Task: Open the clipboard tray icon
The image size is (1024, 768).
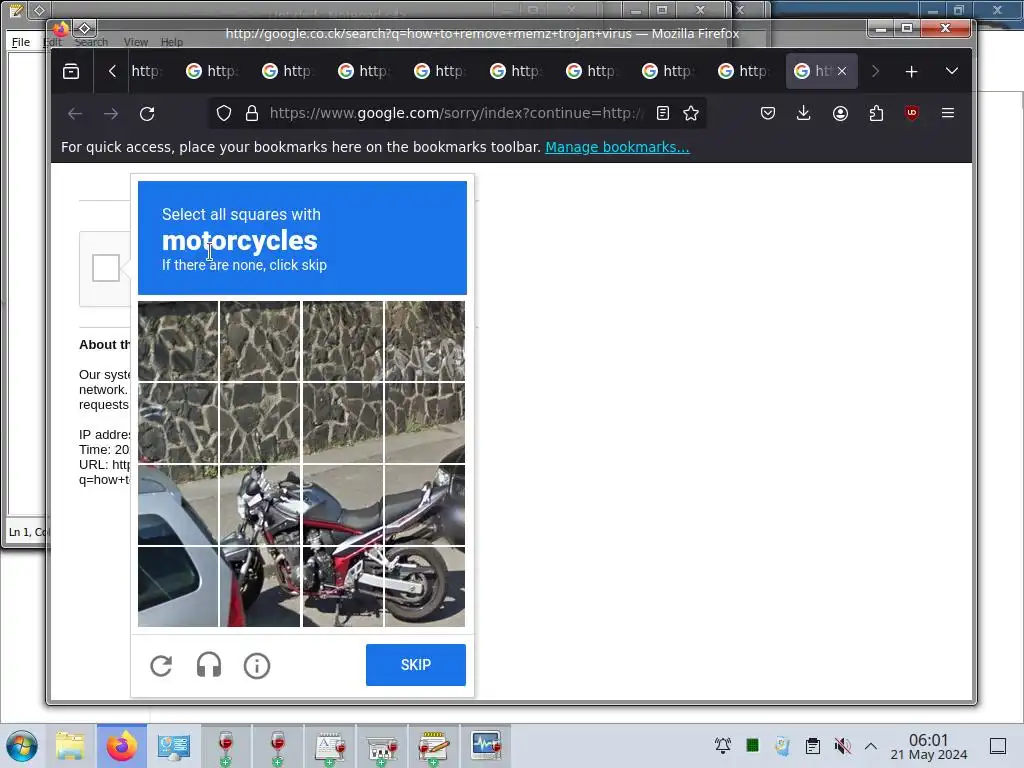Action: (x=813, y=746)
